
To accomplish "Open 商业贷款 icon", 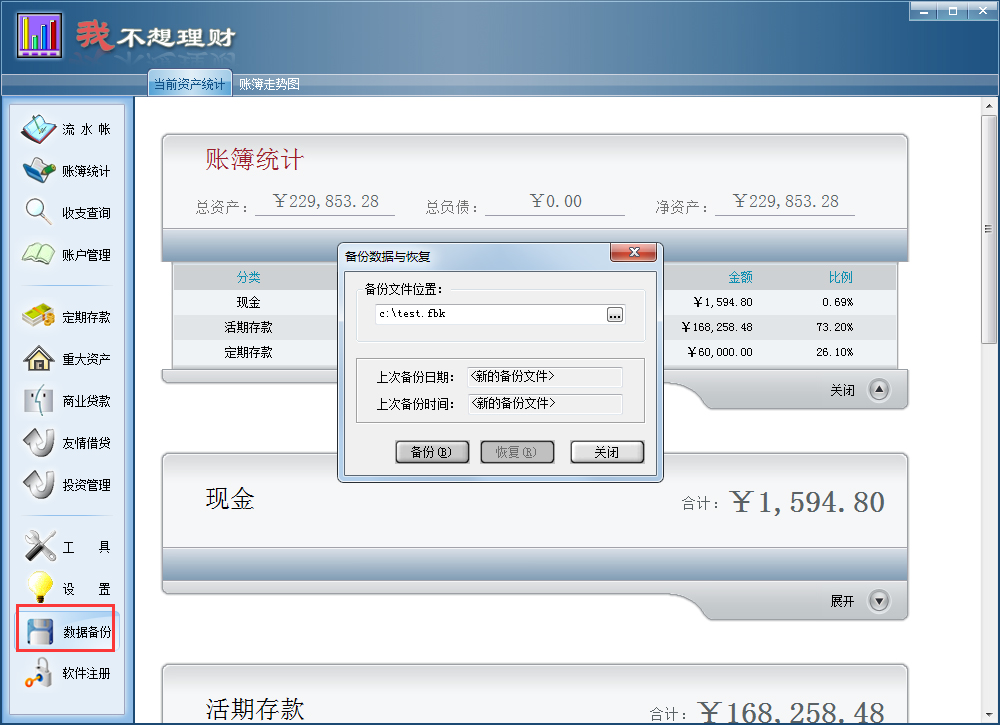I will [x=38, y=400].
